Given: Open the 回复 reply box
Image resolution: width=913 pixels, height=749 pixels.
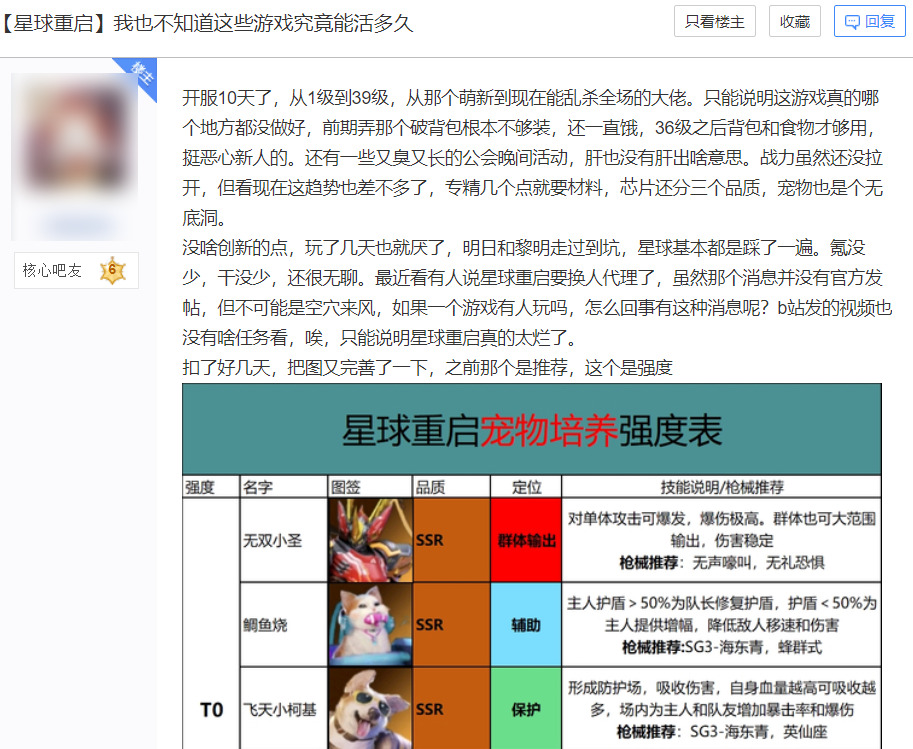Looking at the screenshot, I should pyautogui.click(x=869, y=22).
